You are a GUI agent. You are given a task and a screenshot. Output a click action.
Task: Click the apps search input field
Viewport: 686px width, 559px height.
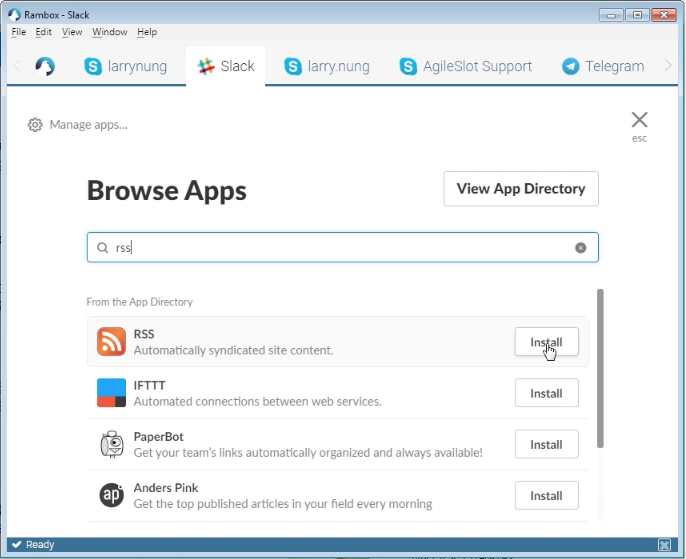coord(343,248)
